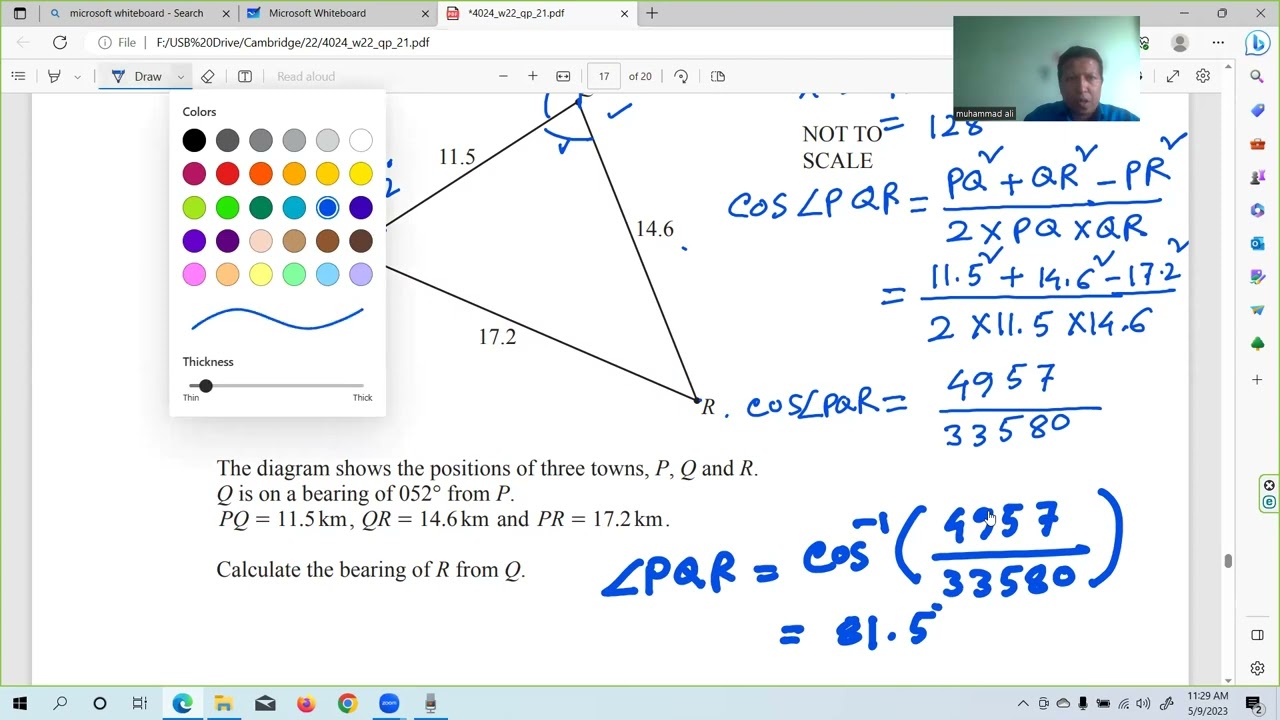1280x720 pixels.
Task: Open sidebar Games chess icon
Action: [x=1257, y=177]
